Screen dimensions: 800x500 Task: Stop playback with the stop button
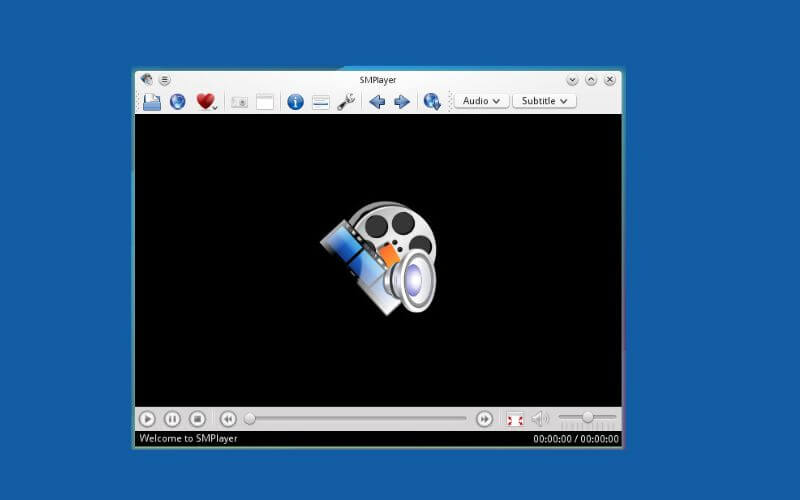(x=198, y=419)
